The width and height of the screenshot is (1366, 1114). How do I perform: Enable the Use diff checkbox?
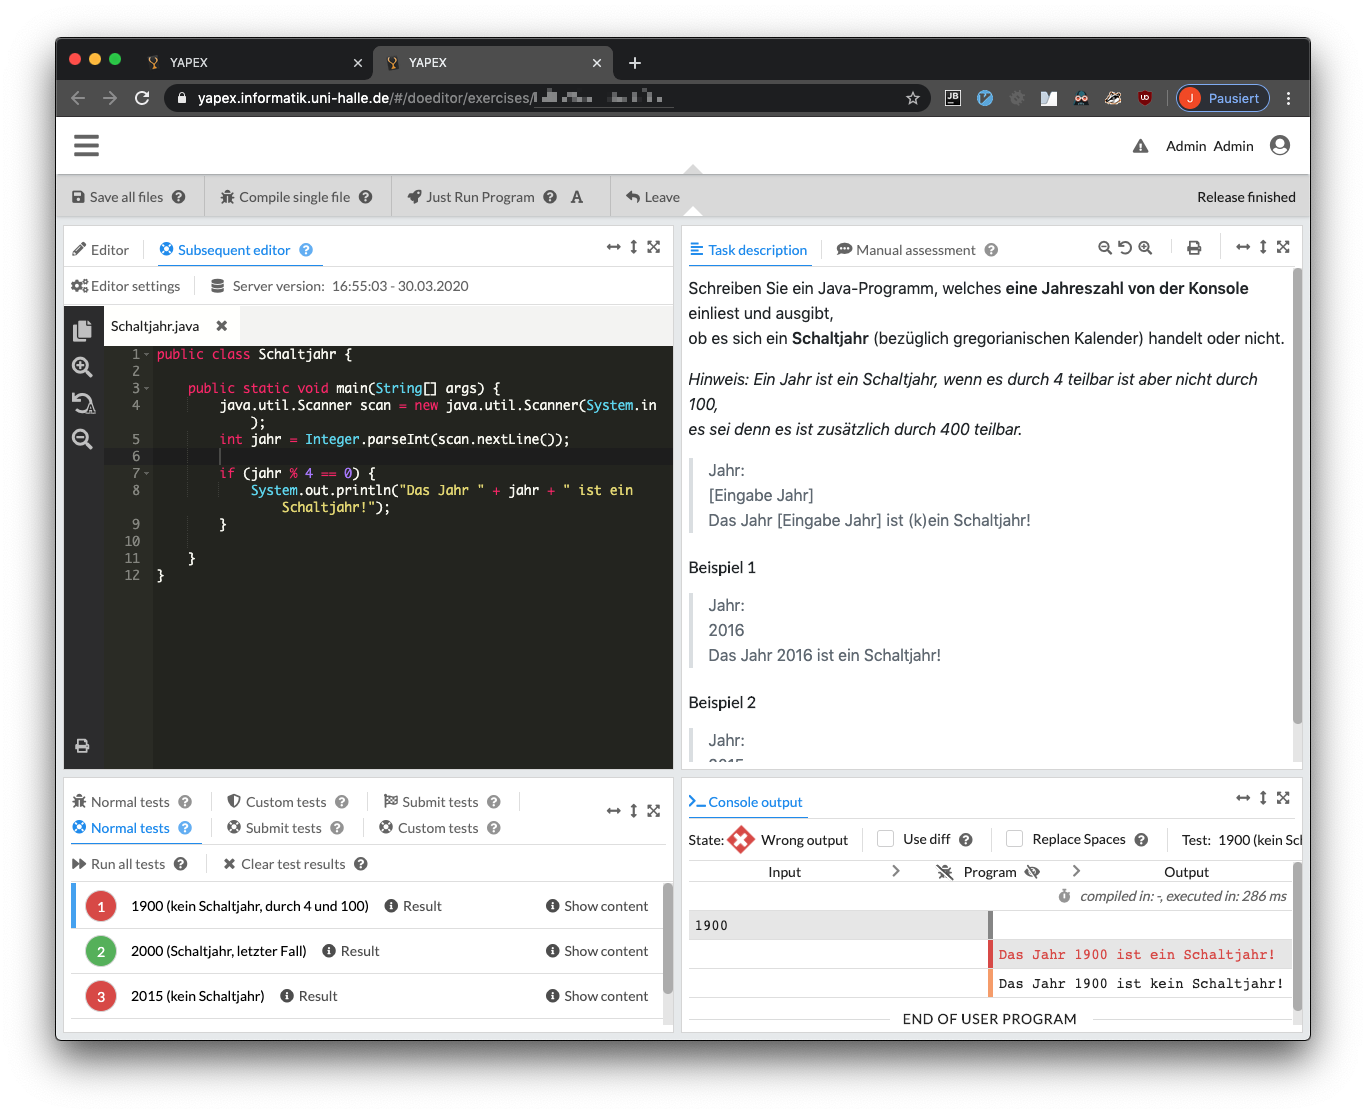pyautogui.click(x=885, y=839)
